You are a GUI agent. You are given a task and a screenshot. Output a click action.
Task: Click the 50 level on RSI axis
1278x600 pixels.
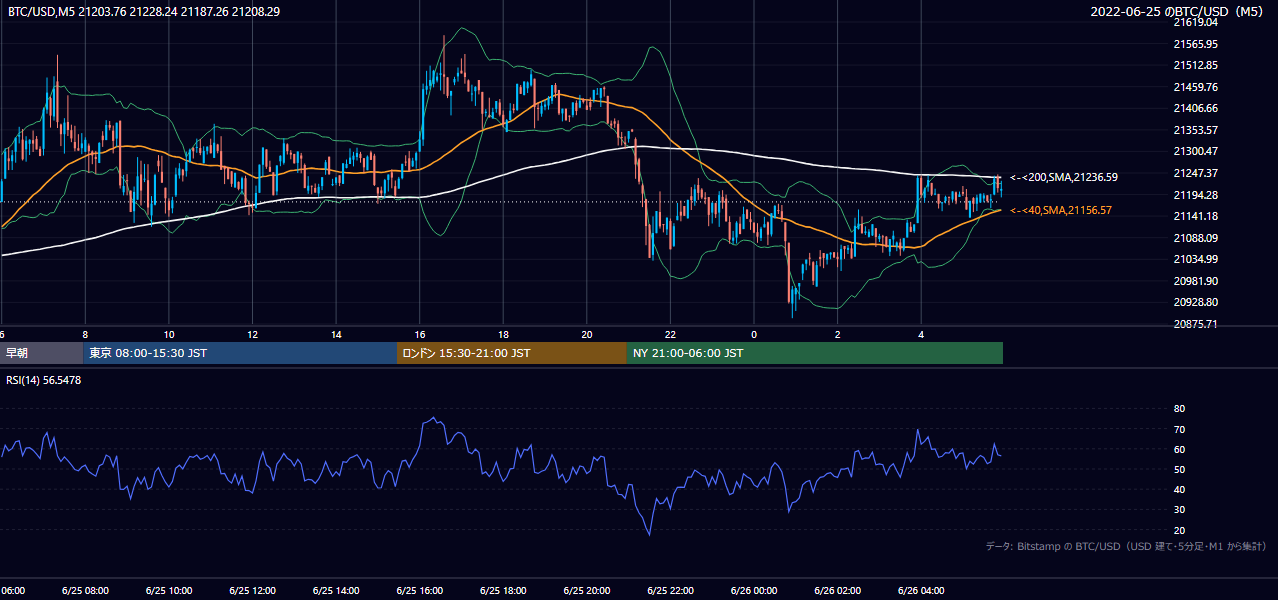[x=1179, y=469]
